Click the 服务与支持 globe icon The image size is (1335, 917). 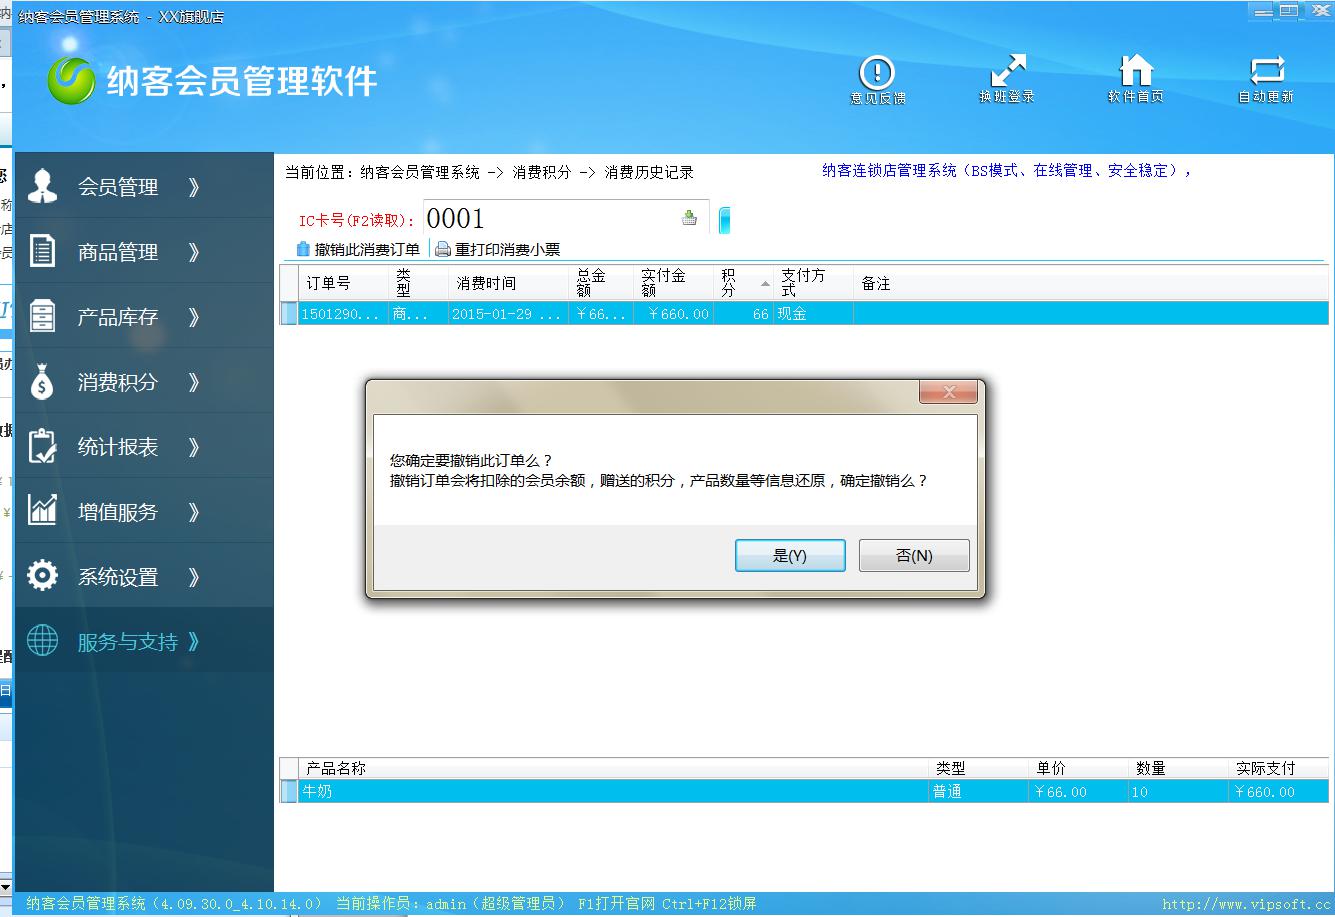[x=42, y=641]
